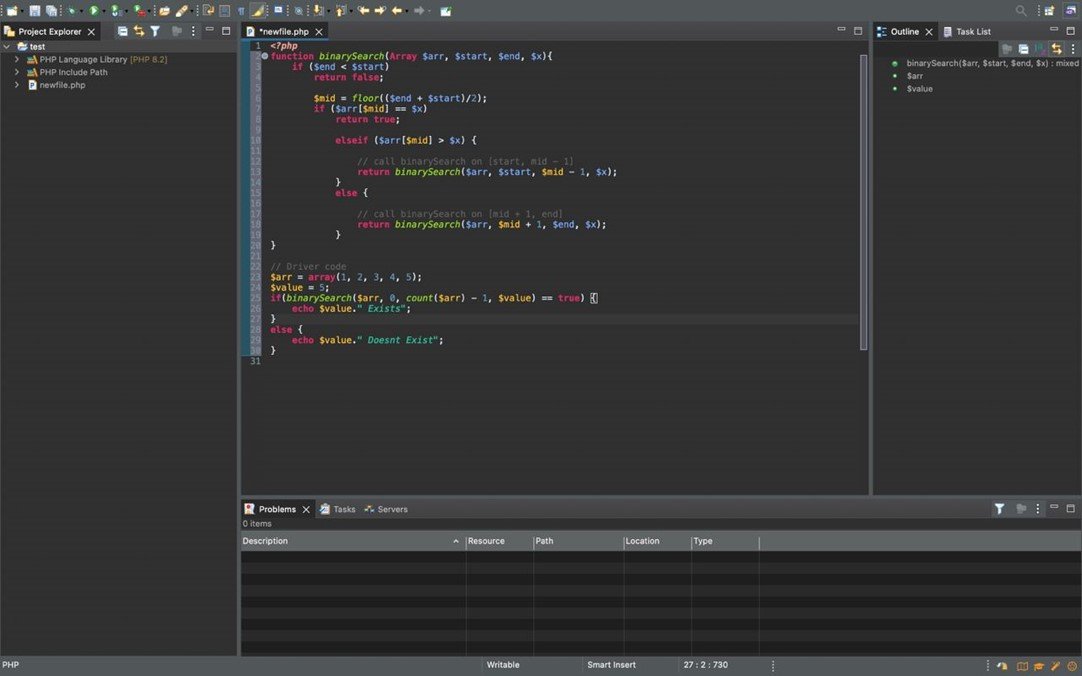1082x676 pixels.
Task: Start debugging with the bug icon
Action: pos(71,10)
